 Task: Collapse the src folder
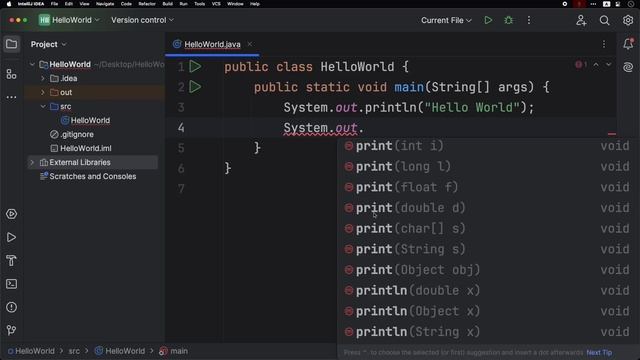(x=43, y=106)
